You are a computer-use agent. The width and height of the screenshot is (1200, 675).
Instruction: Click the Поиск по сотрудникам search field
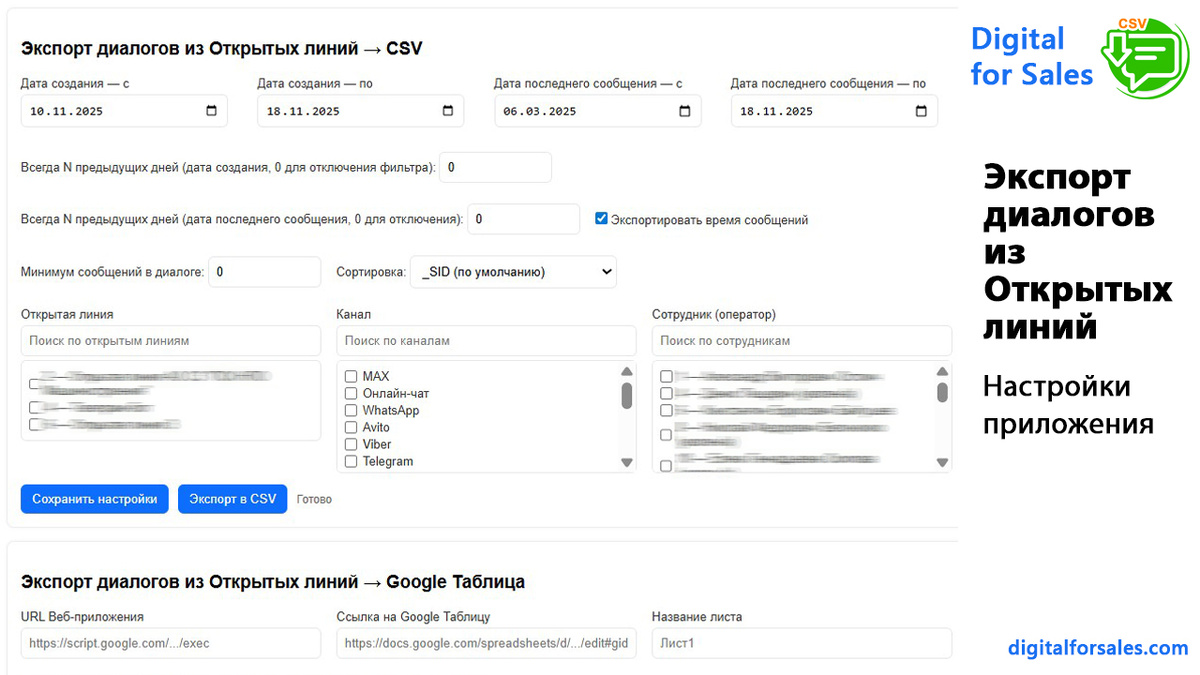coord(802,341)
